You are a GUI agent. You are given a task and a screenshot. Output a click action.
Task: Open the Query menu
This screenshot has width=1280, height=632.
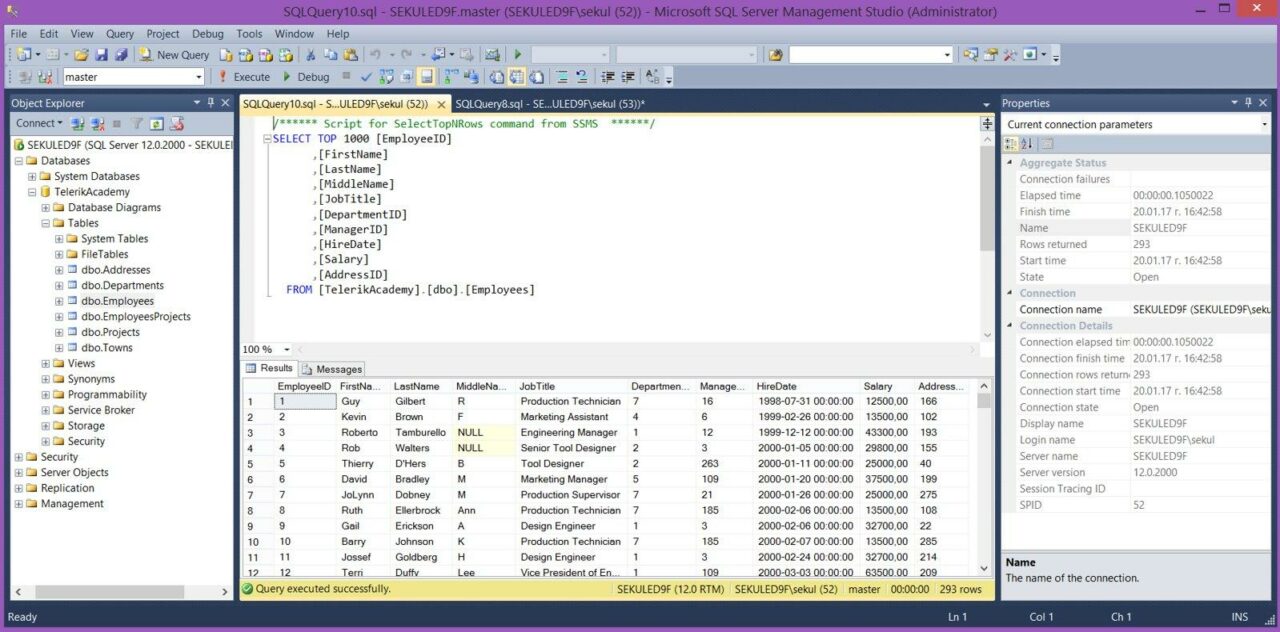pos(120,34)
